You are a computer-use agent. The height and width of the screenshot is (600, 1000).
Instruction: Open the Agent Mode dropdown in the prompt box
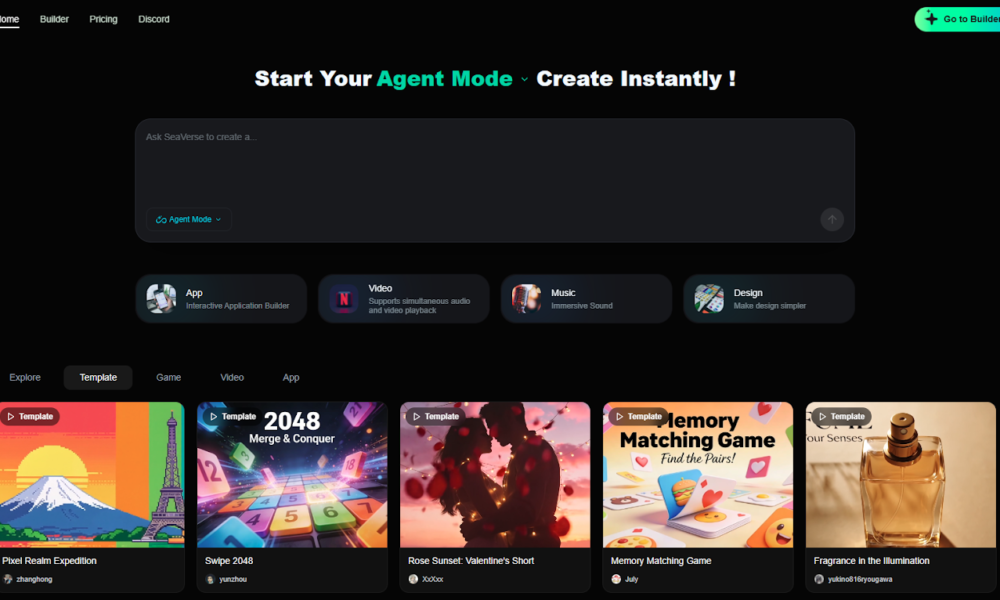click(x=189, y=219)
